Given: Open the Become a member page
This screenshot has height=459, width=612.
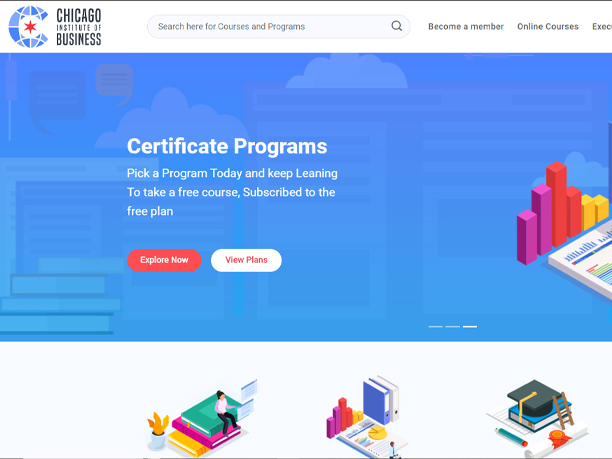Looking at the screenshot, I should click(466, 27).
